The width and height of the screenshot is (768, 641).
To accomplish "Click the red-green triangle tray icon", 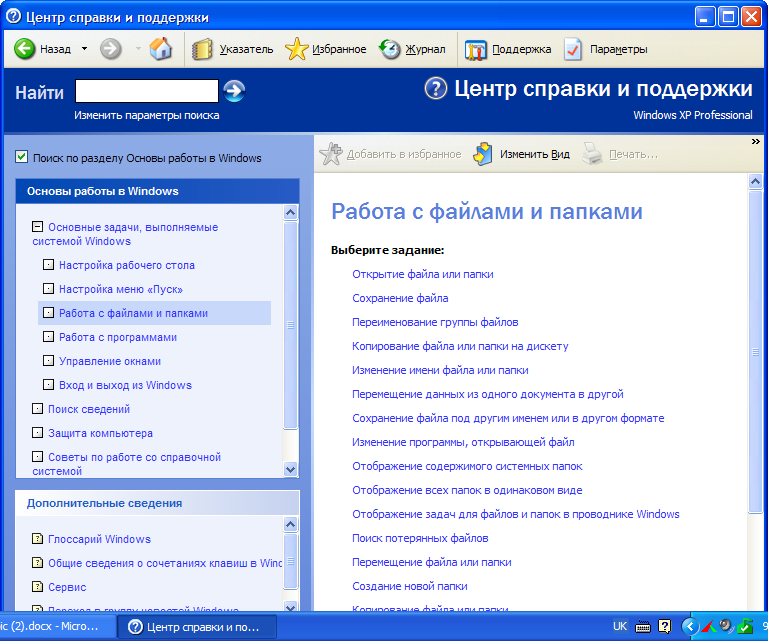I will pos(709,626).
